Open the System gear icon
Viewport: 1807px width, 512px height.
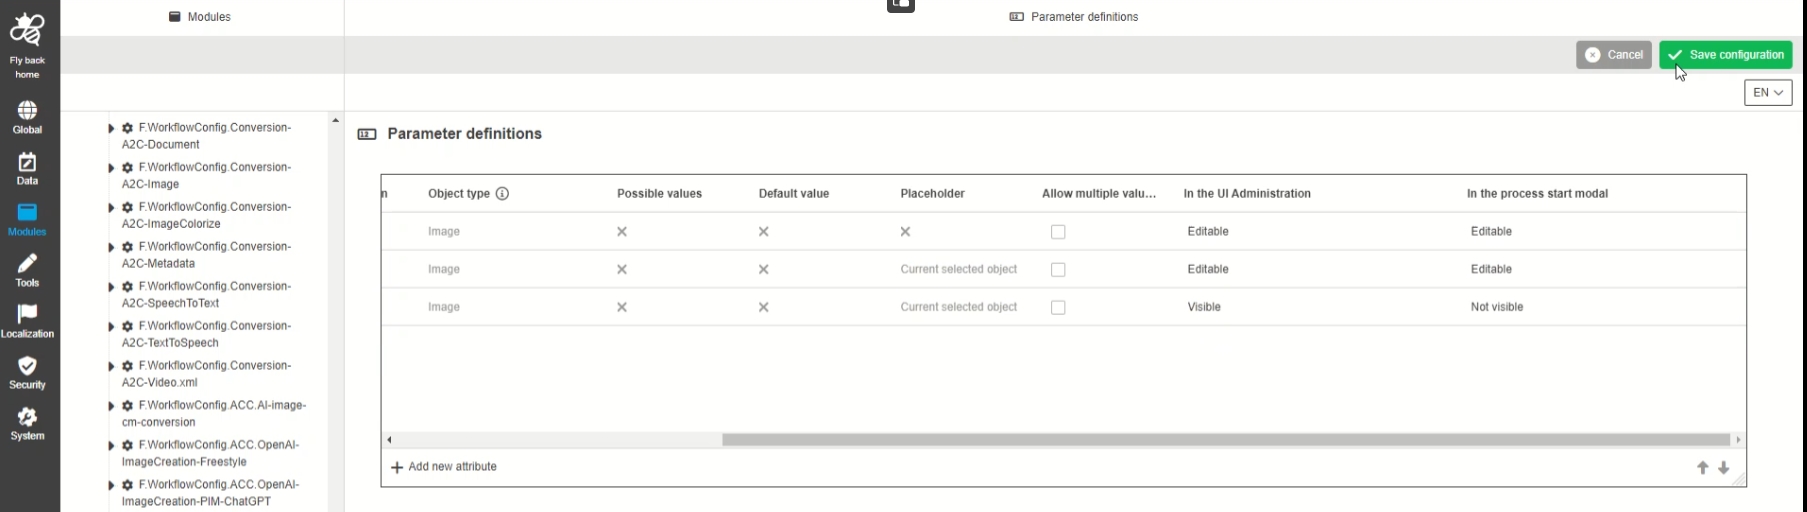(x=27, y=417)
